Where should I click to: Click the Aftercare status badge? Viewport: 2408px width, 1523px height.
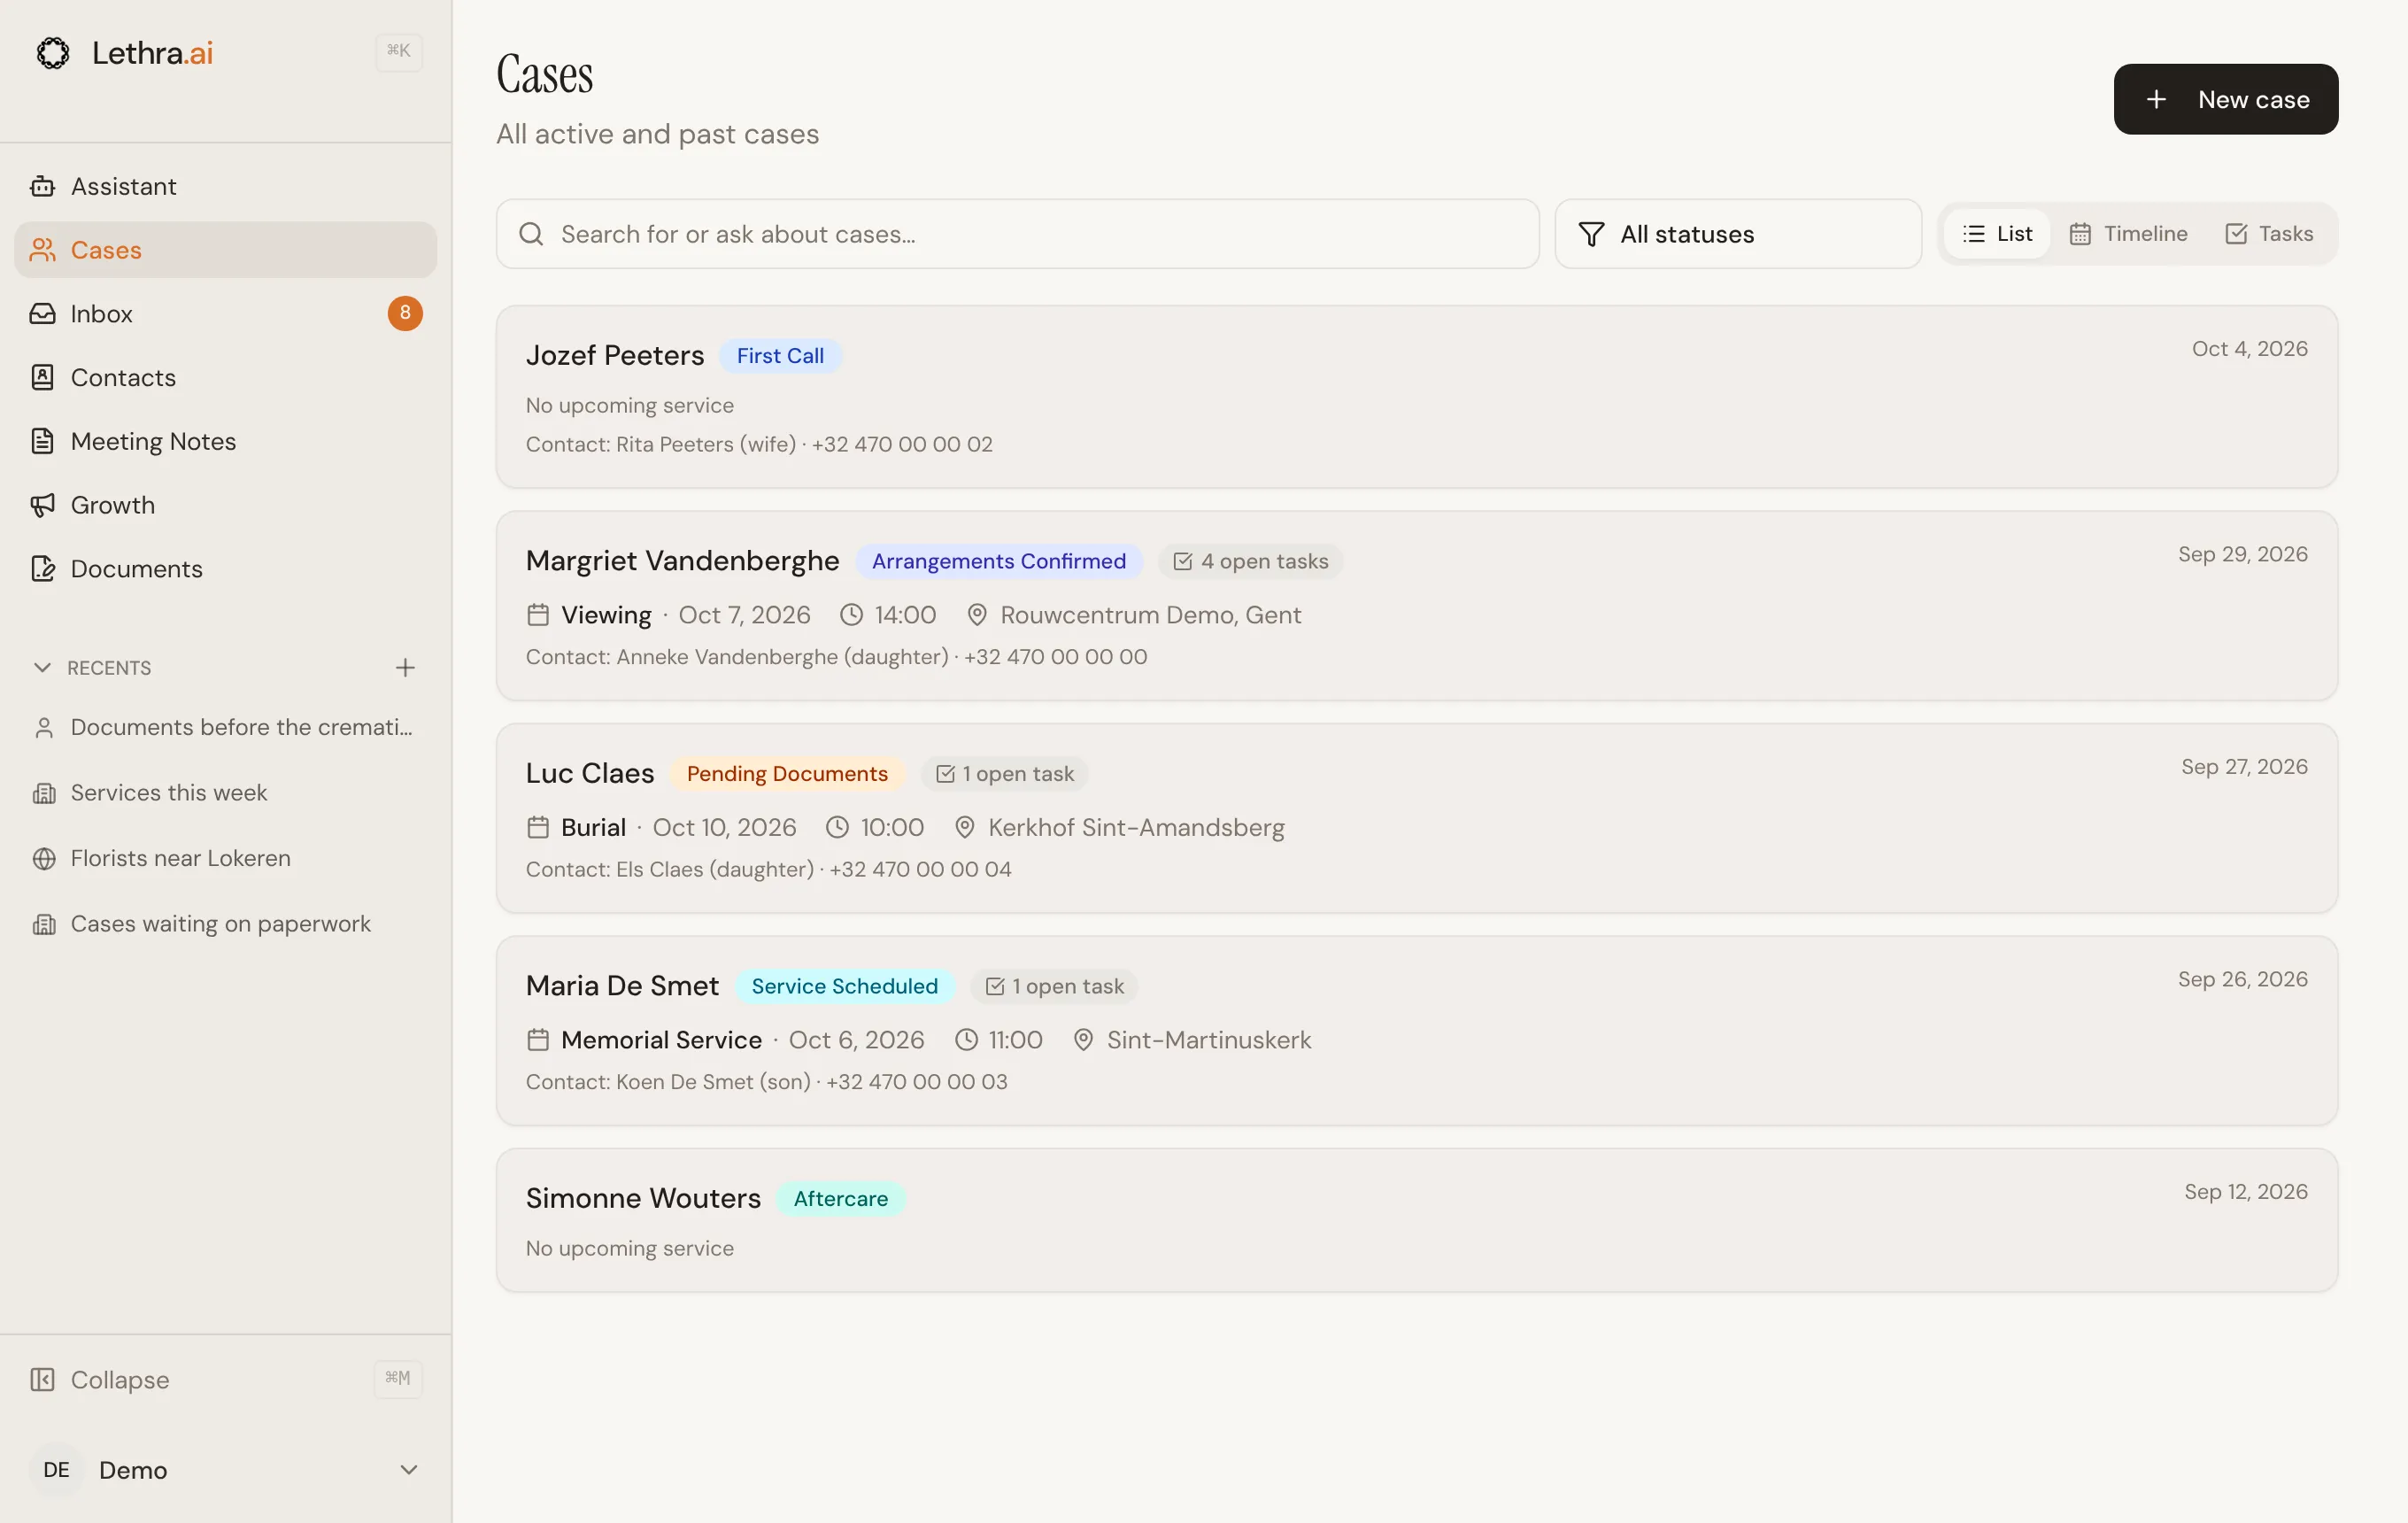coord(840,1198)
